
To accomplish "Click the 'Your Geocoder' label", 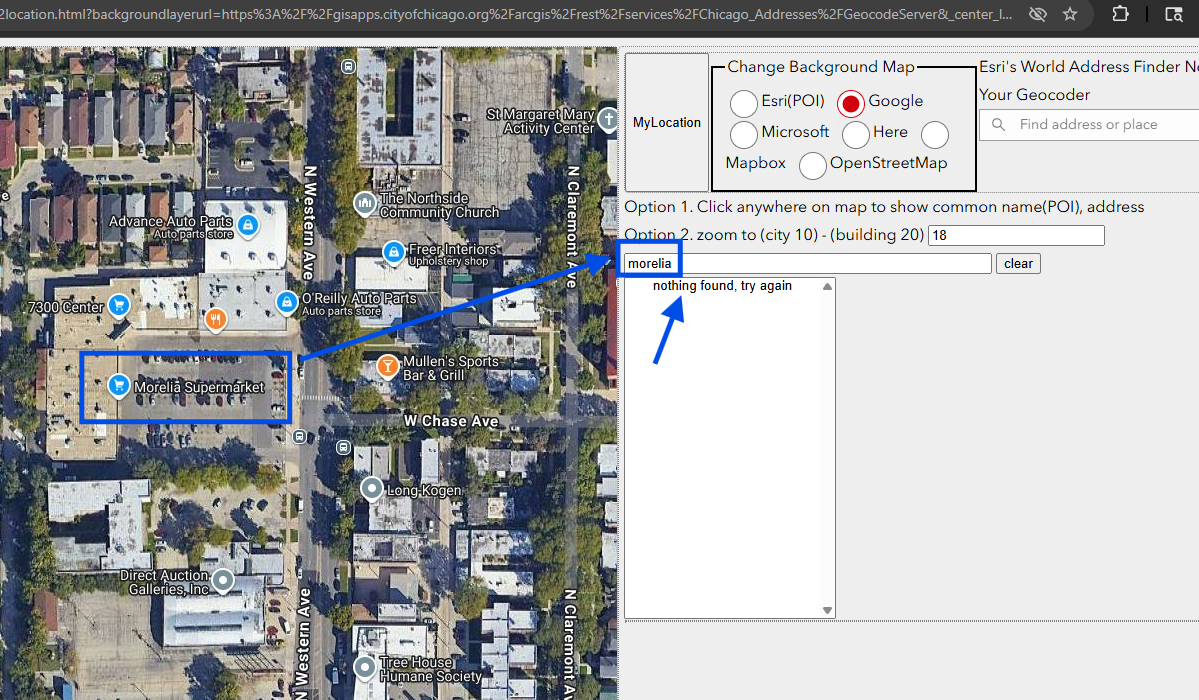I will point(1035,95).
